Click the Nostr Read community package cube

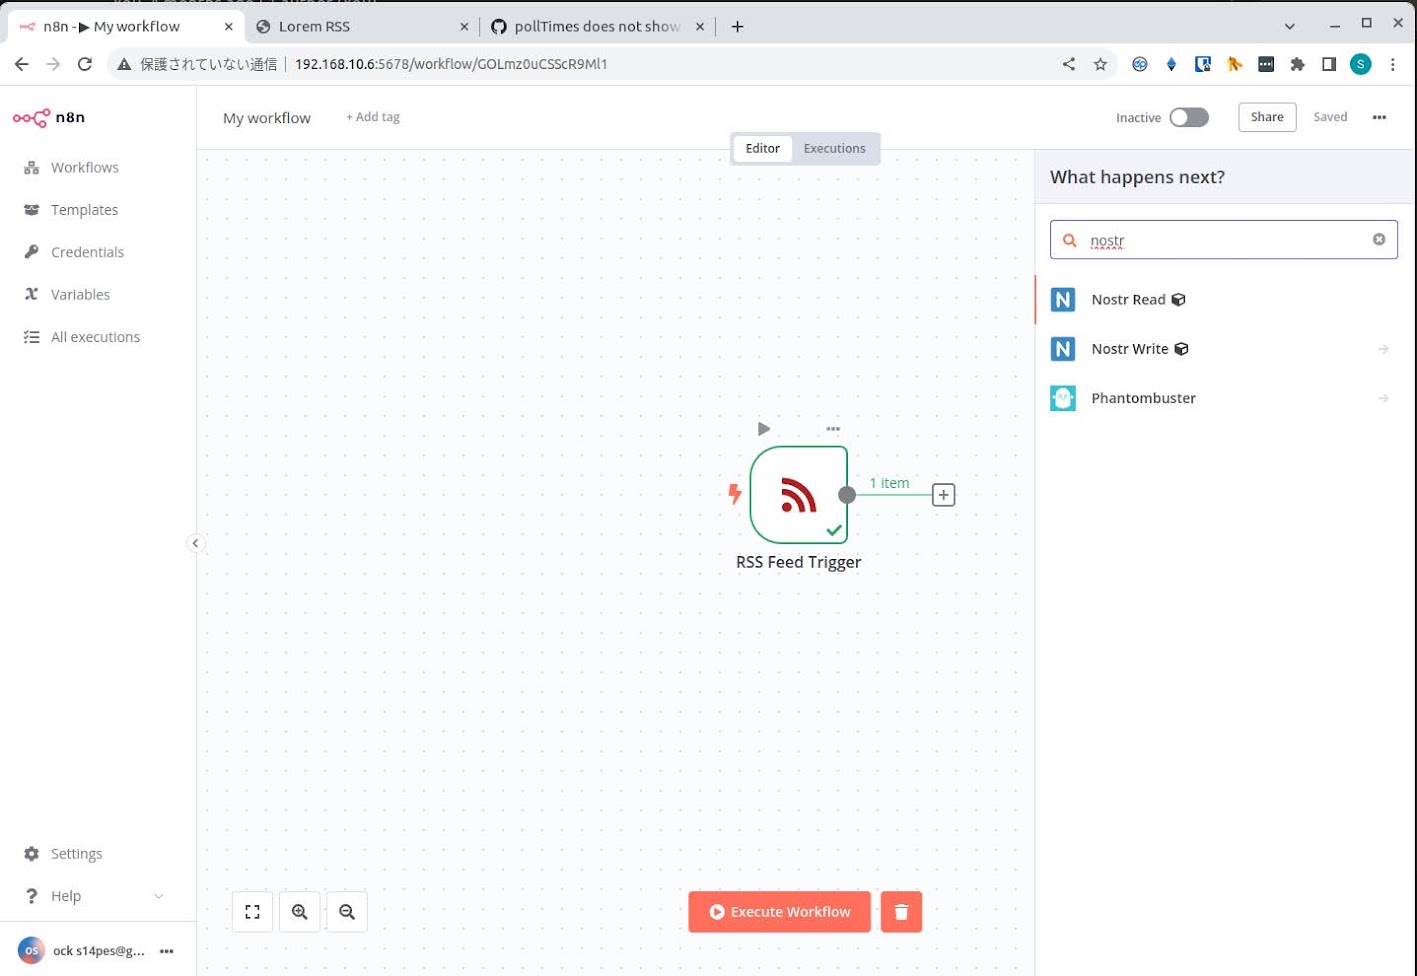pyautogui.click(x=1178, y=299)
